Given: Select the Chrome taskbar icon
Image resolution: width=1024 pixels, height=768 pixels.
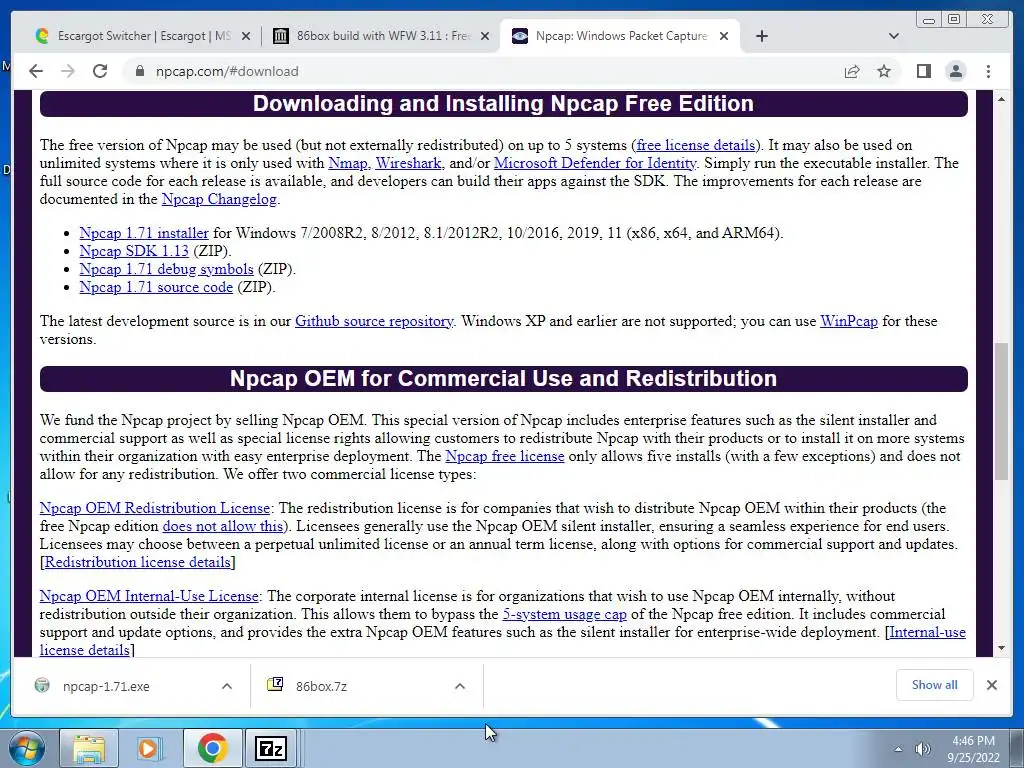Looking at the screenshot, I should [x=212, y=748].
